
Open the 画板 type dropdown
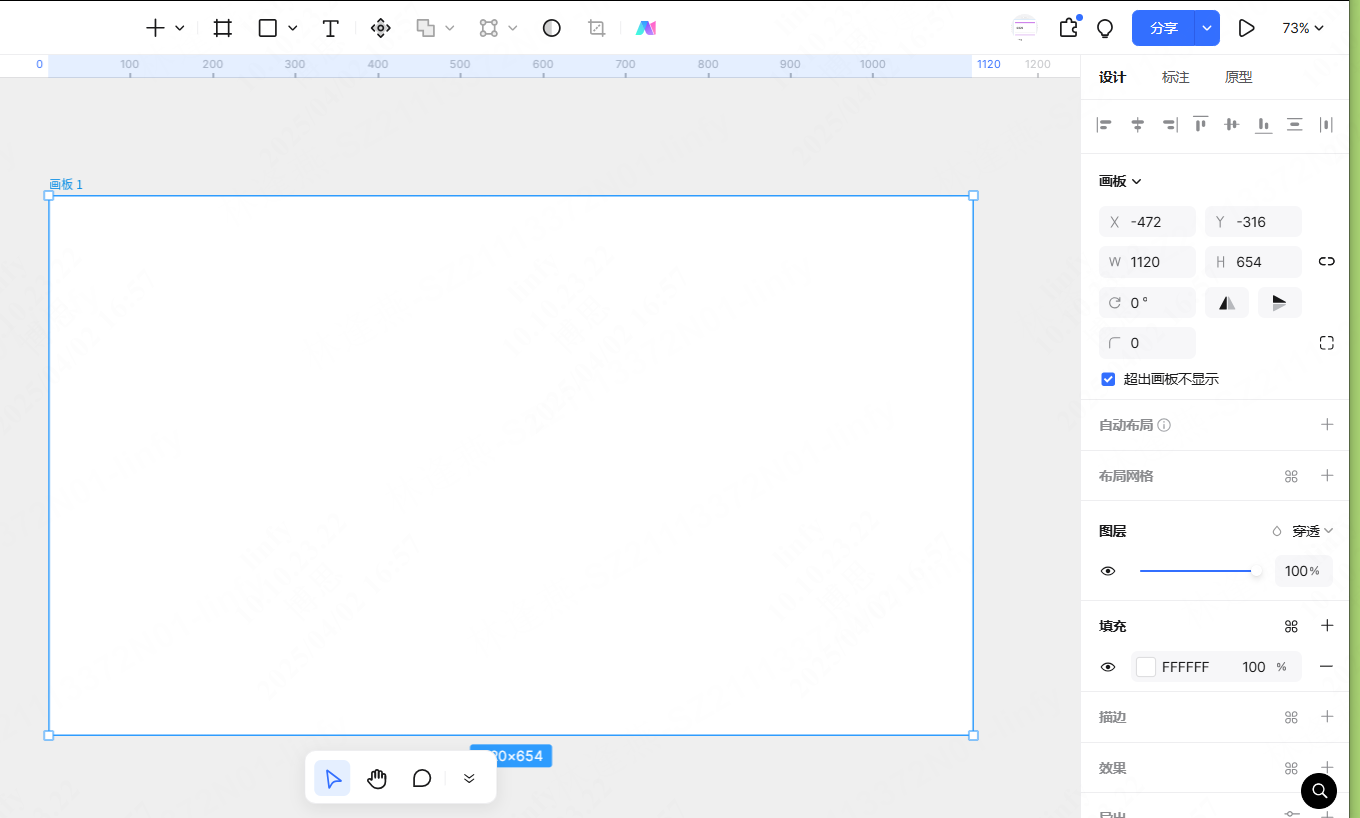tap(1120, 181)
